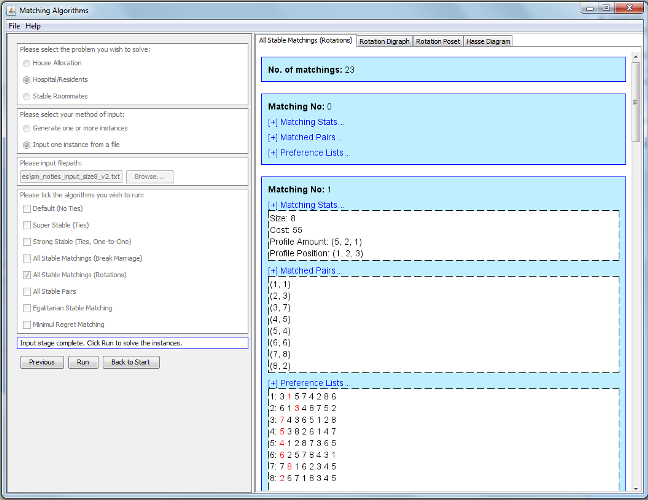Click the Back to Start button
Image resolution: width=648 pixels, height=500 pixels.
[131, 362]
